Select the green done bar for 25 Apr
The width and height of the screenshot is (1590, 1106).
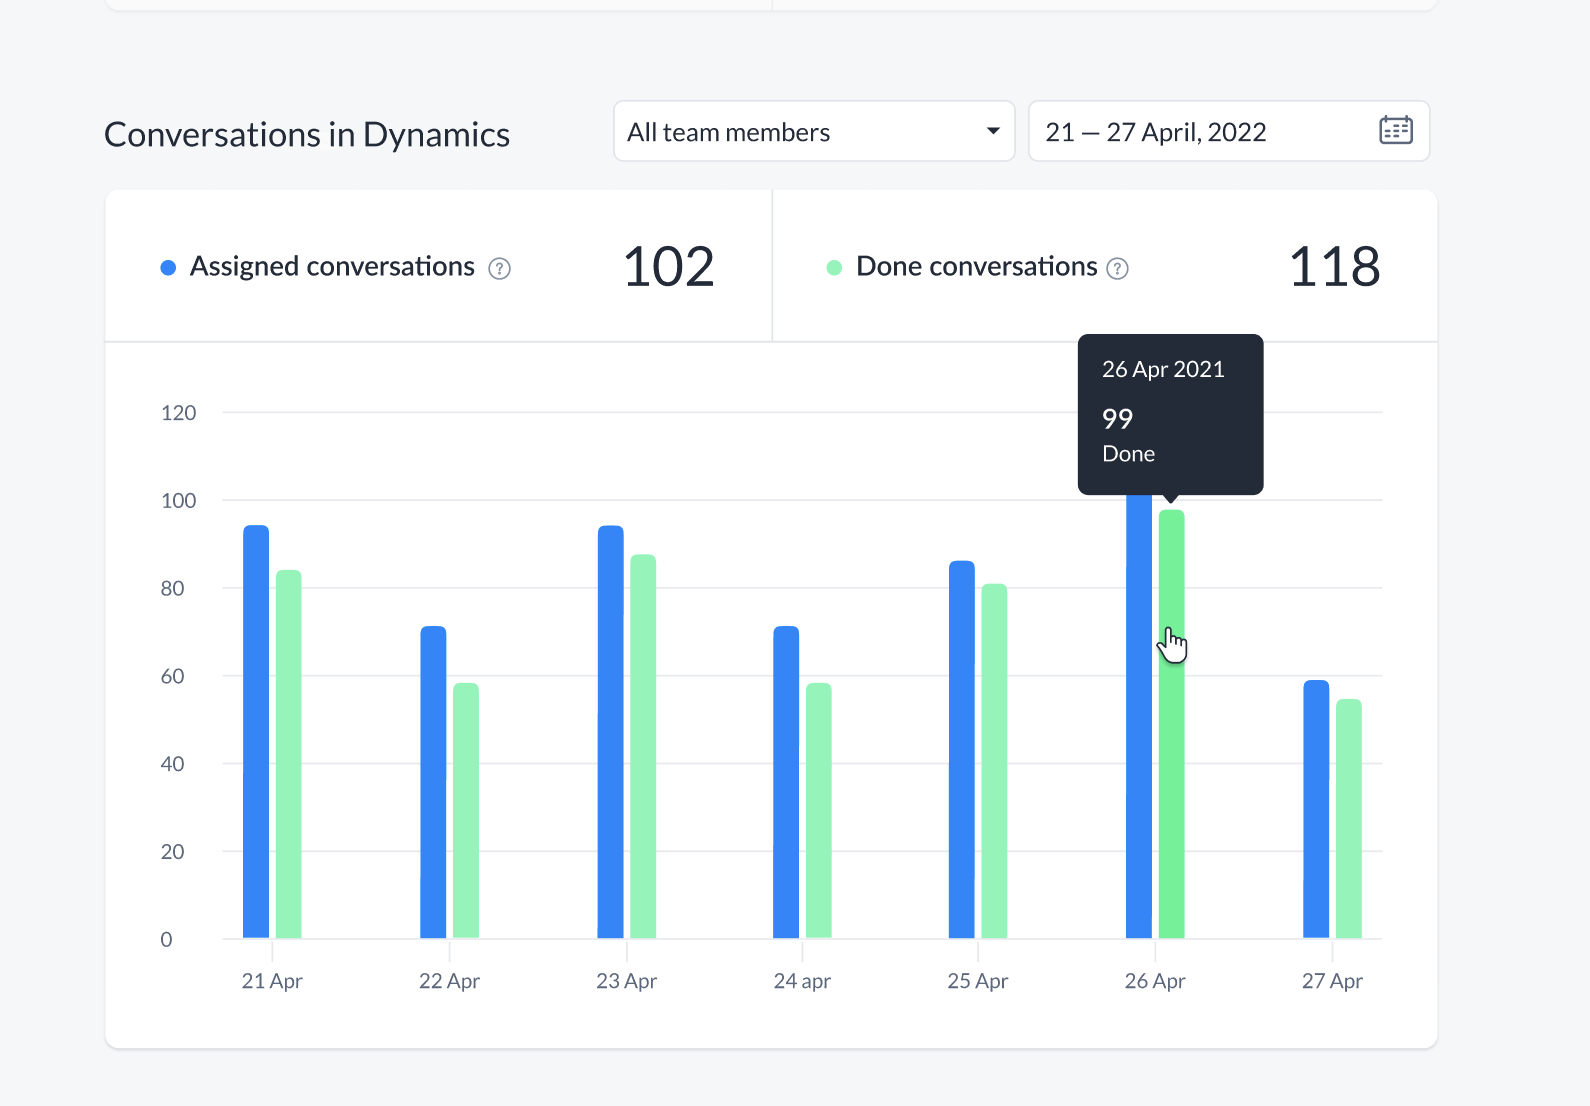(994, 761)
